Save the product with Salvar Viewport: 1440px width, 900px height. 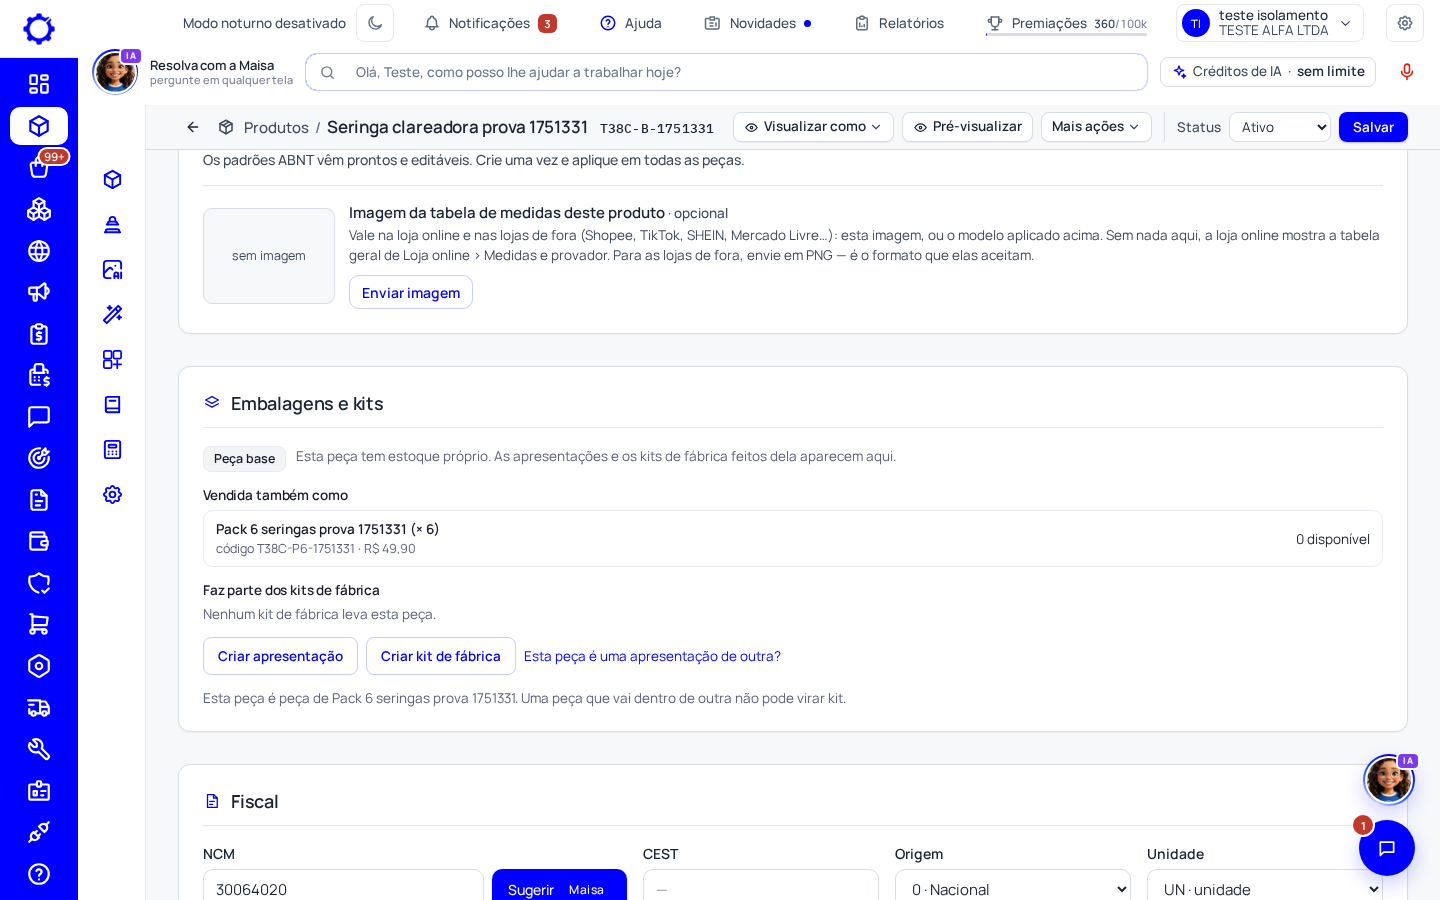click(x=1373, y=127)
